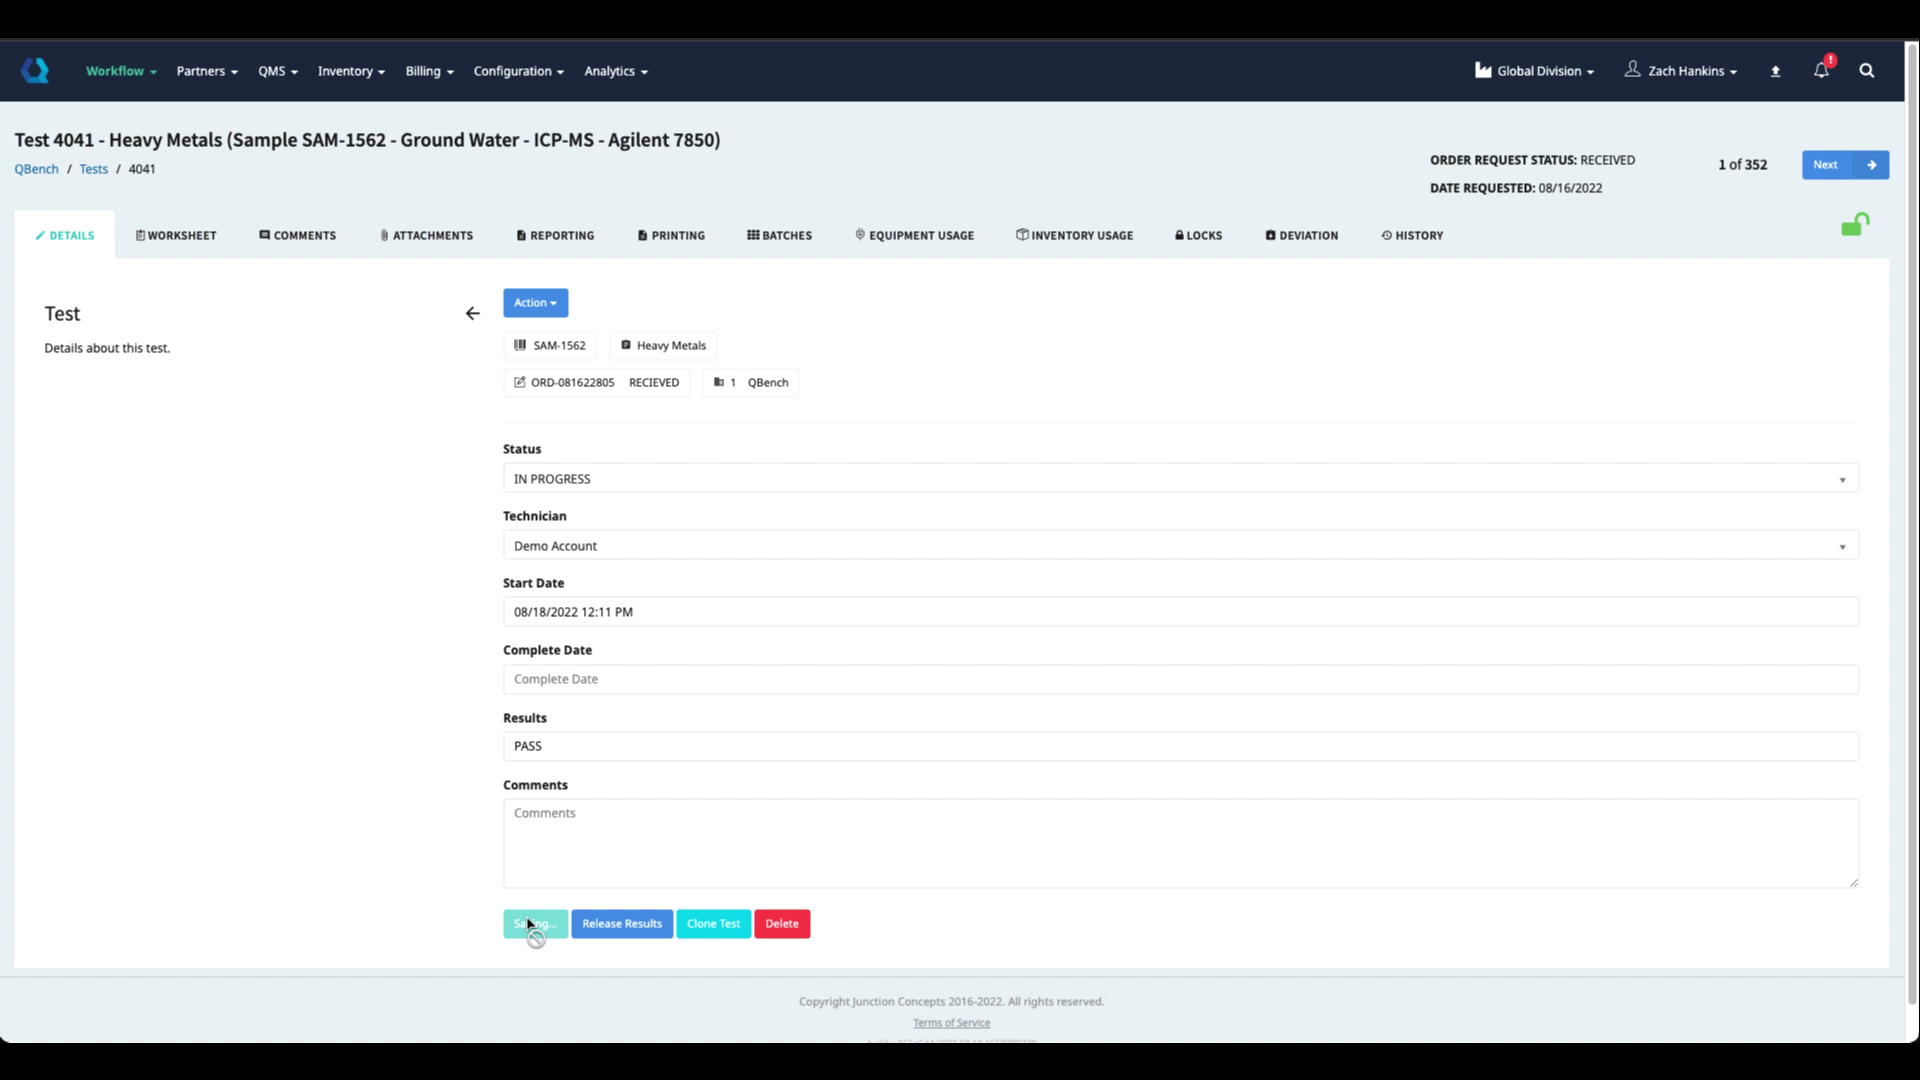Switch to the Worksheet tab
This screenshot has height=1080, width=1920.
click(176, 235)
